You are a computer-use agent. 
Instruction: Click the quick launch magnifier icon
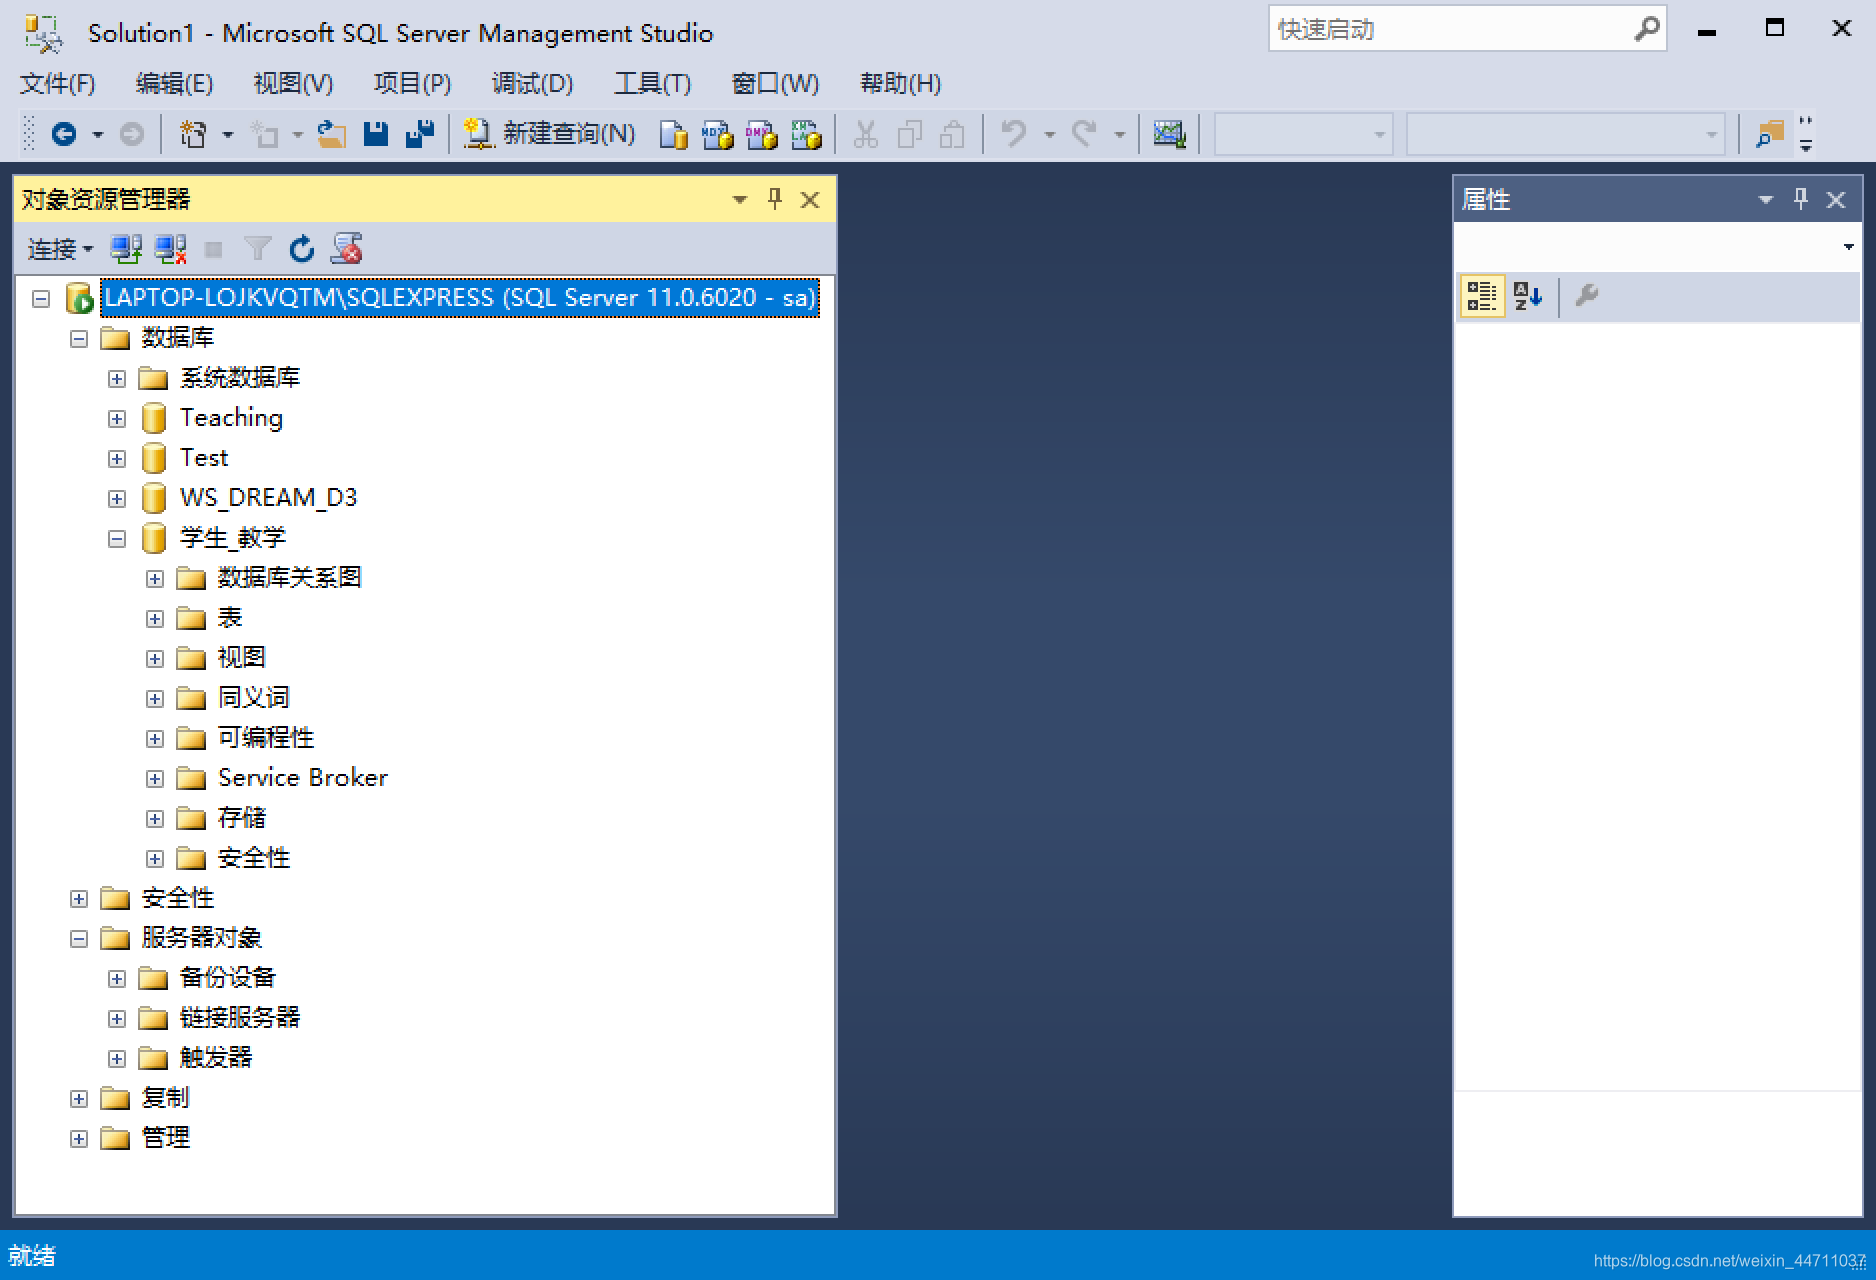[1646, 29]
